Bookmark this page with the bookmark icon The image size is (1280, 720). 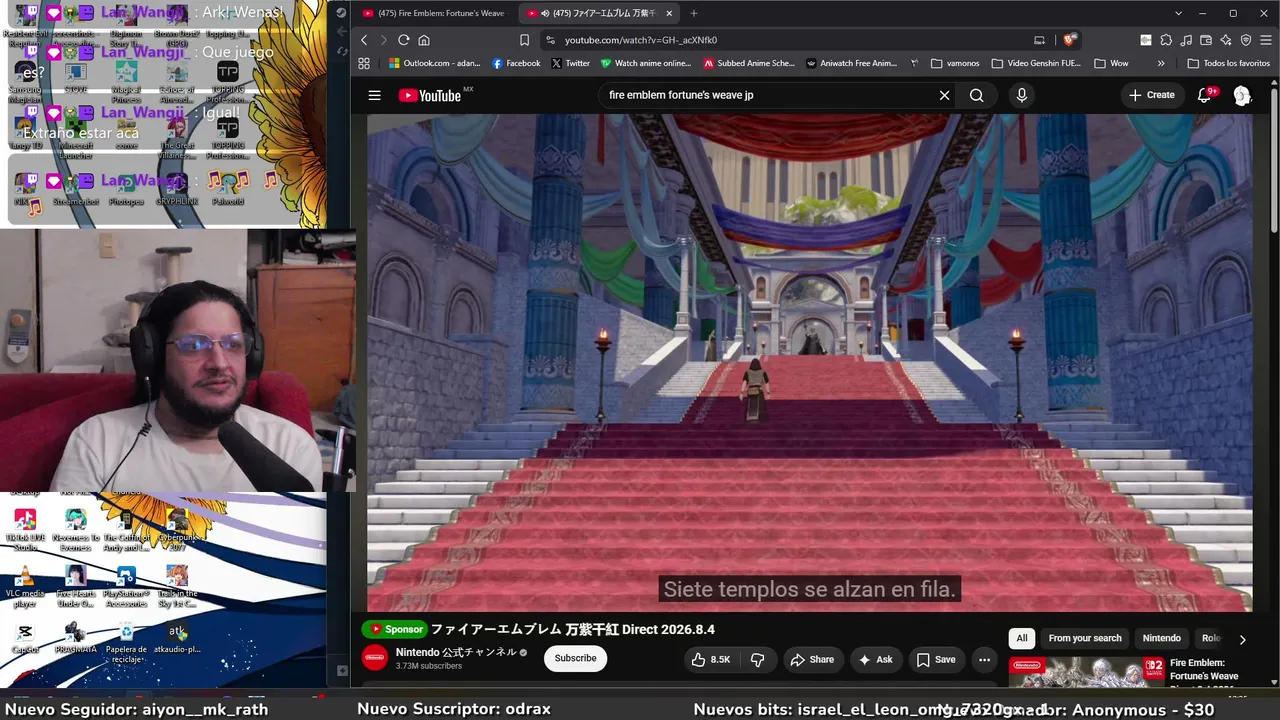pyautogui.click(x=524, y=40)
